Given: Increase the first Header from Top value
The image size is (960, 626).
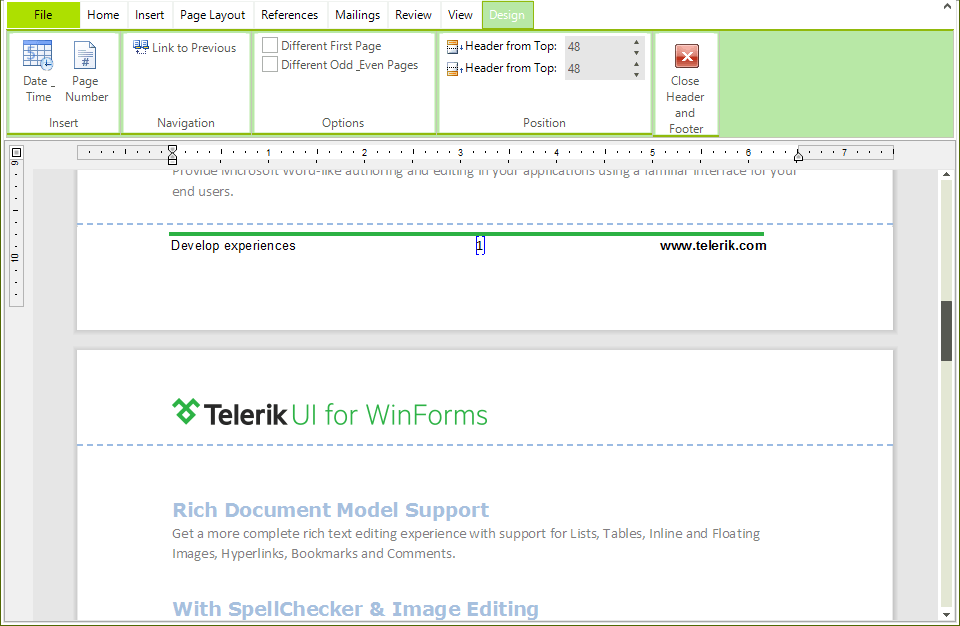Looking at the screenshot, I should [x=637, y=42].
